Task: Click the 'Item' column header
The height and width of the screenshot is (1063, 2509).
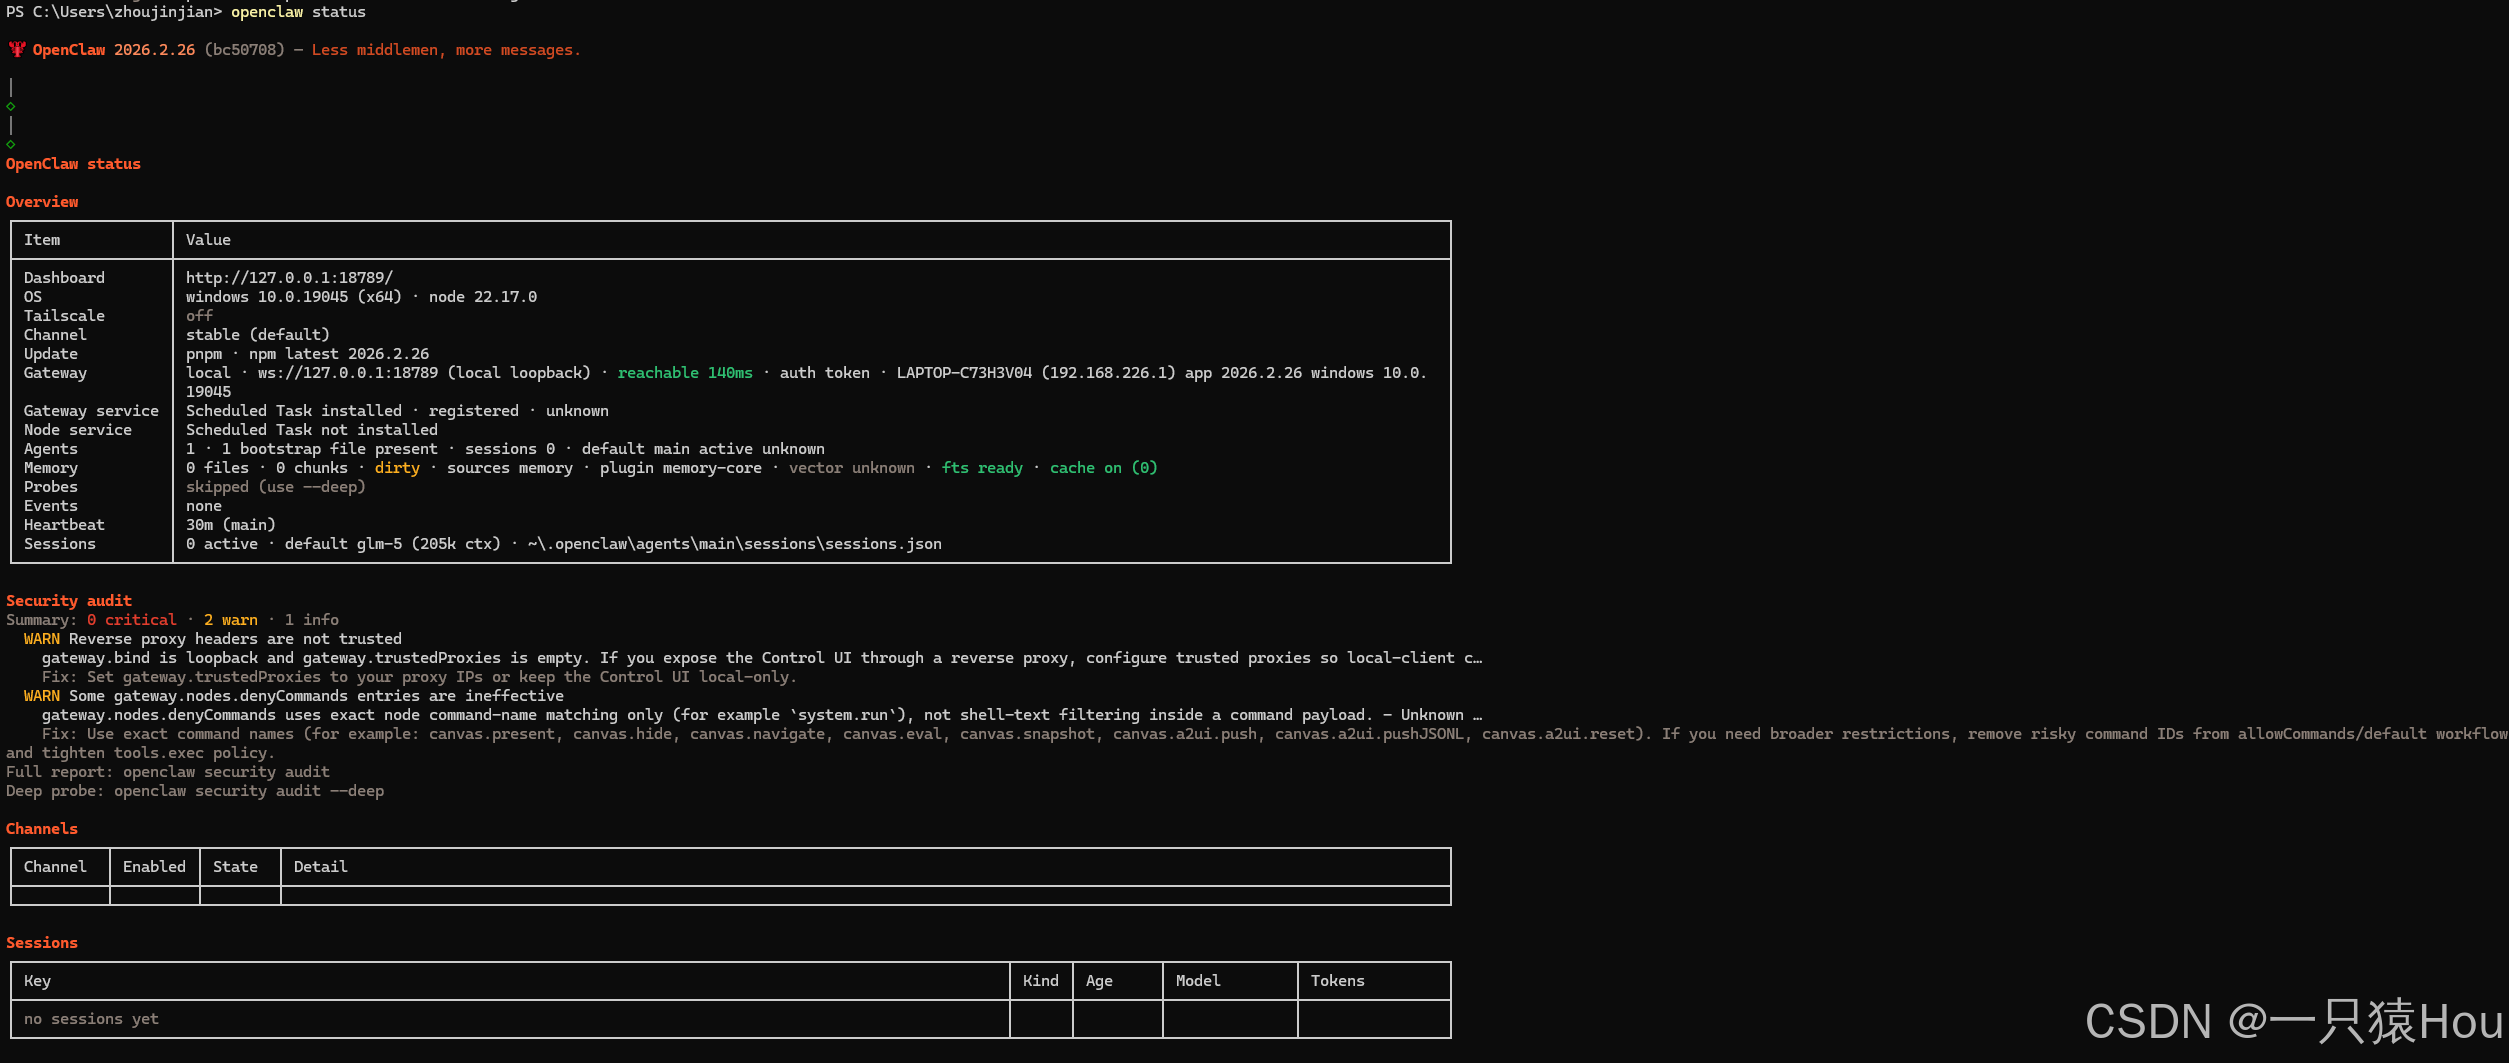Action: pyautogui.click(x=42, y=240)
